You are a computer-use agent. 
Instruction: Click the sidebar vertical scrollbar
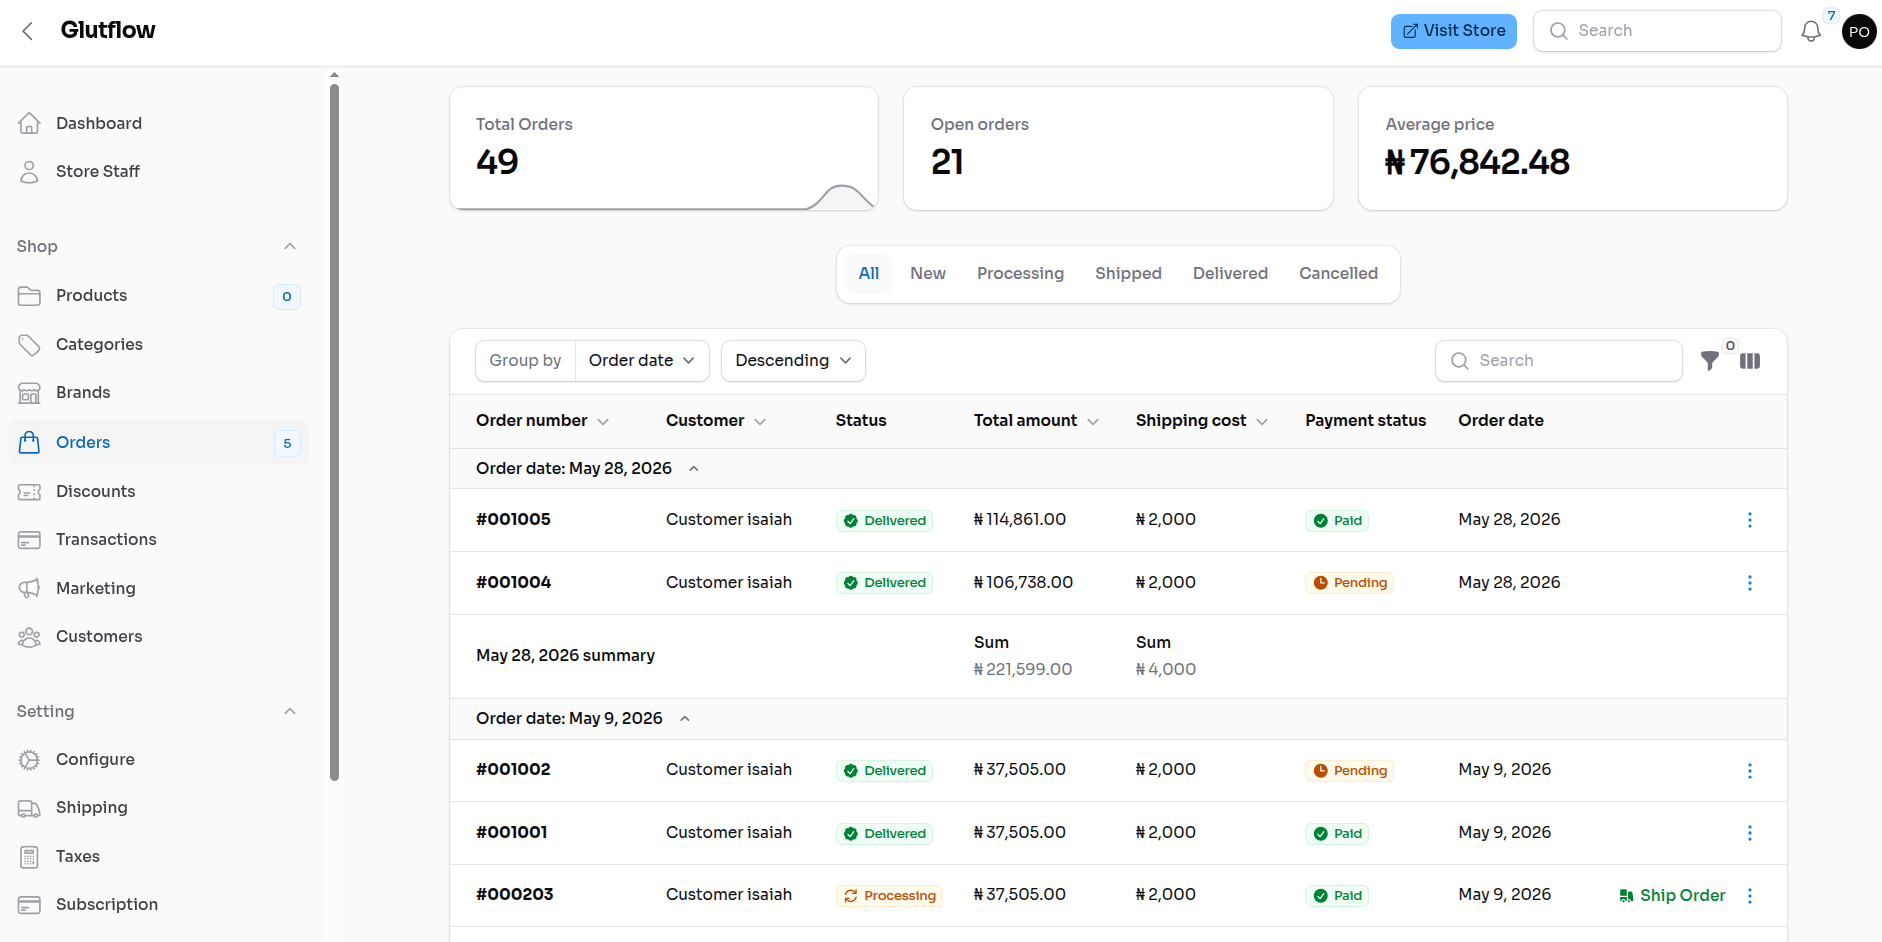tap(335, 430)
